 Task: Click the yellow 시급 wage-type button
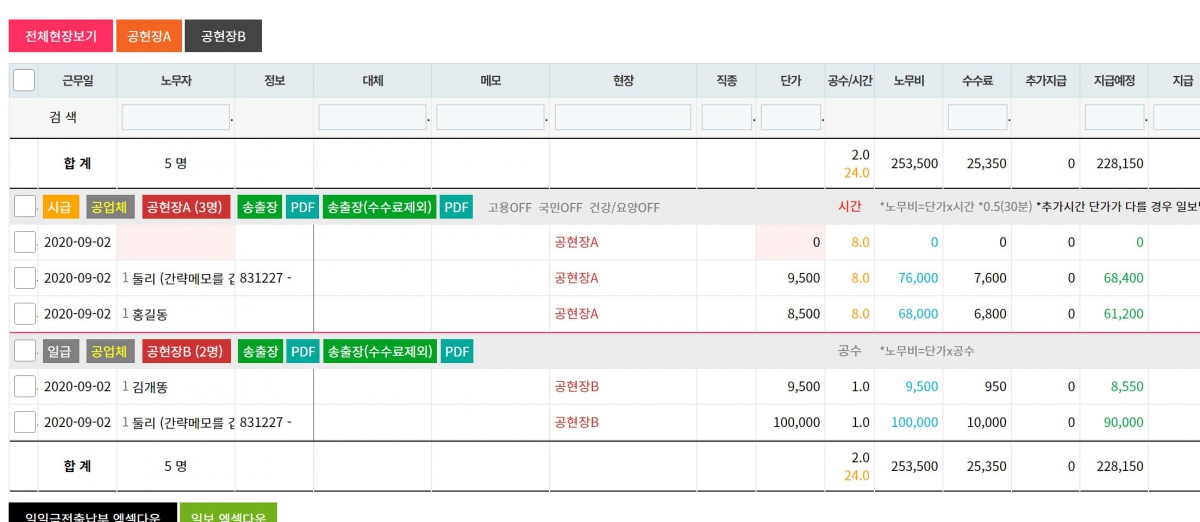(x=60, y=207)
